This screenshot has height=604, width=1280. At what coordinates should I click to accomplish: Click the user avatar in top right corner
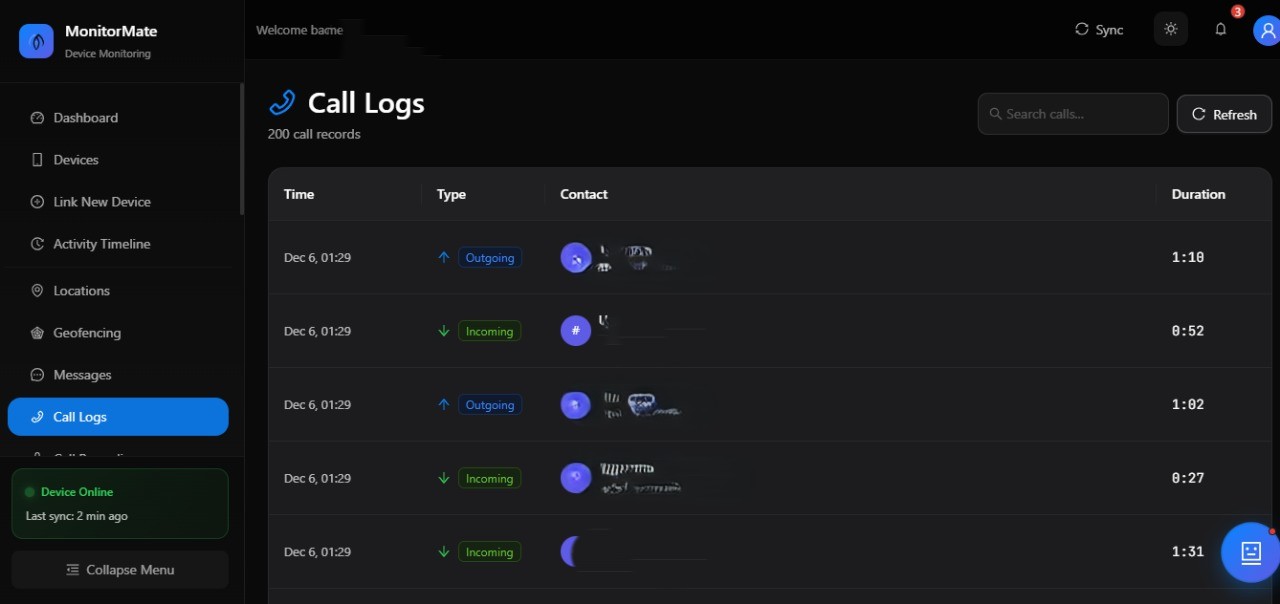[1266, 29]
